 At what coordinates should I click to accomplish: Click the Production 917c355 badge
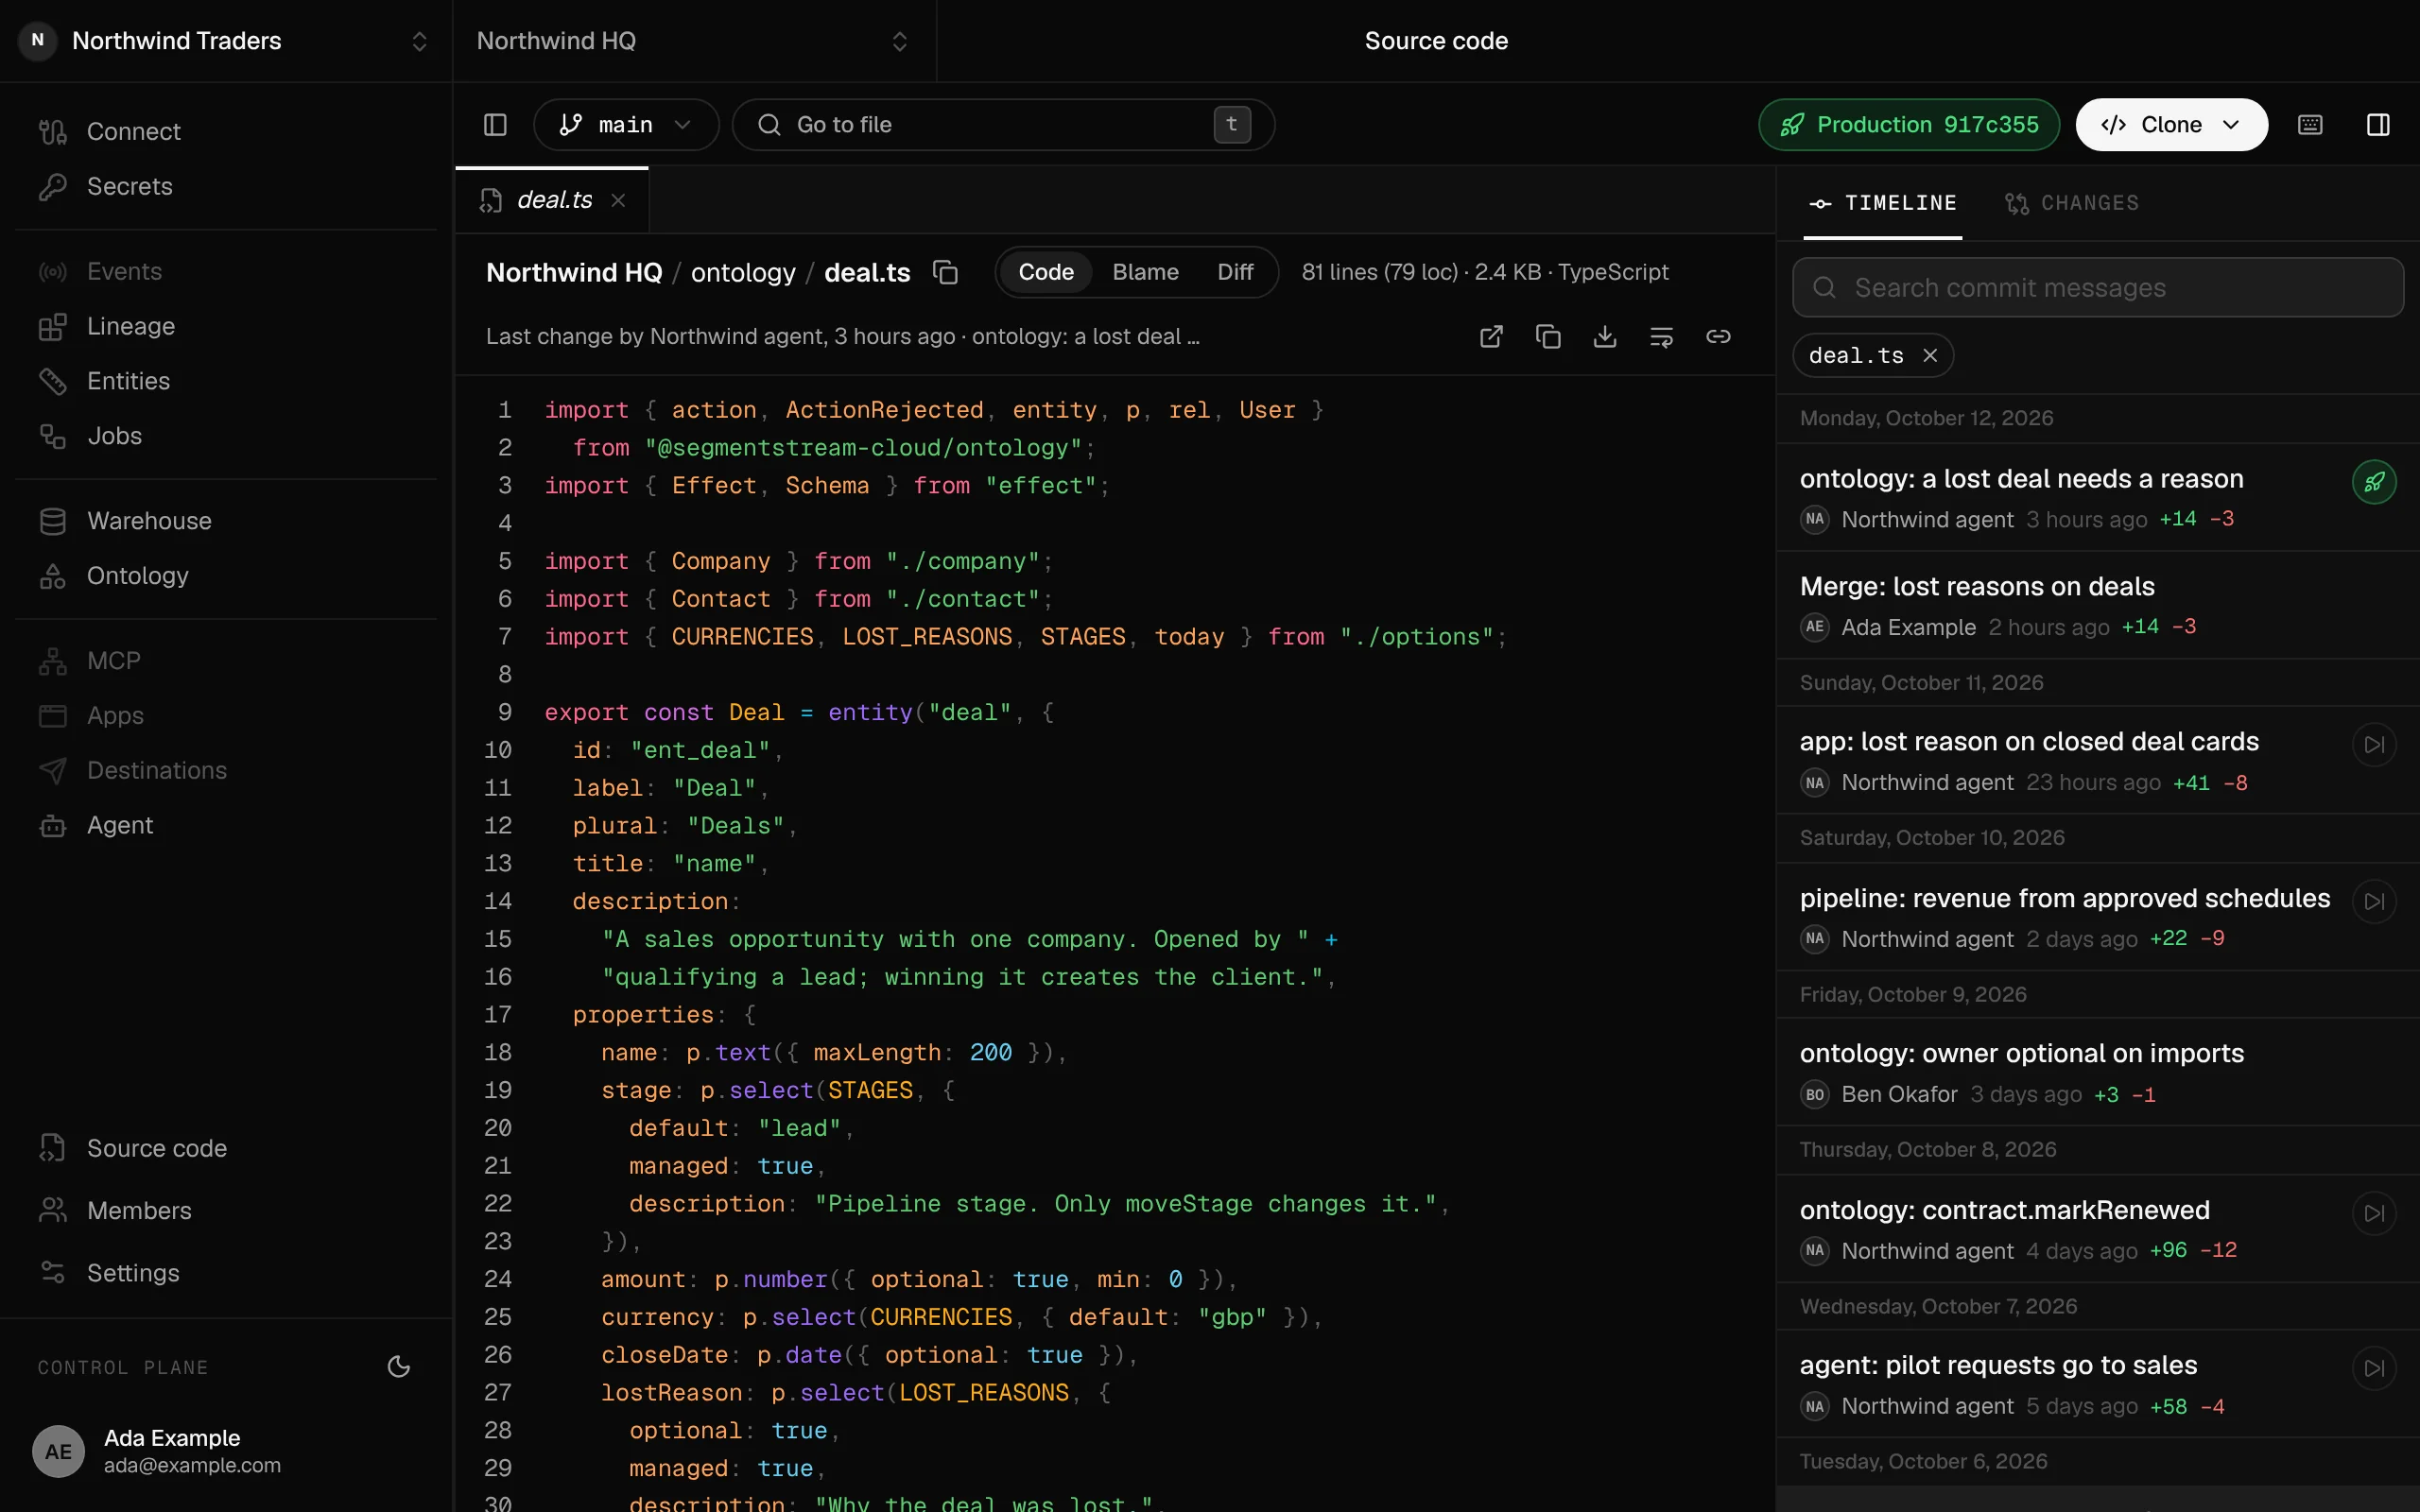(1909, 124)
